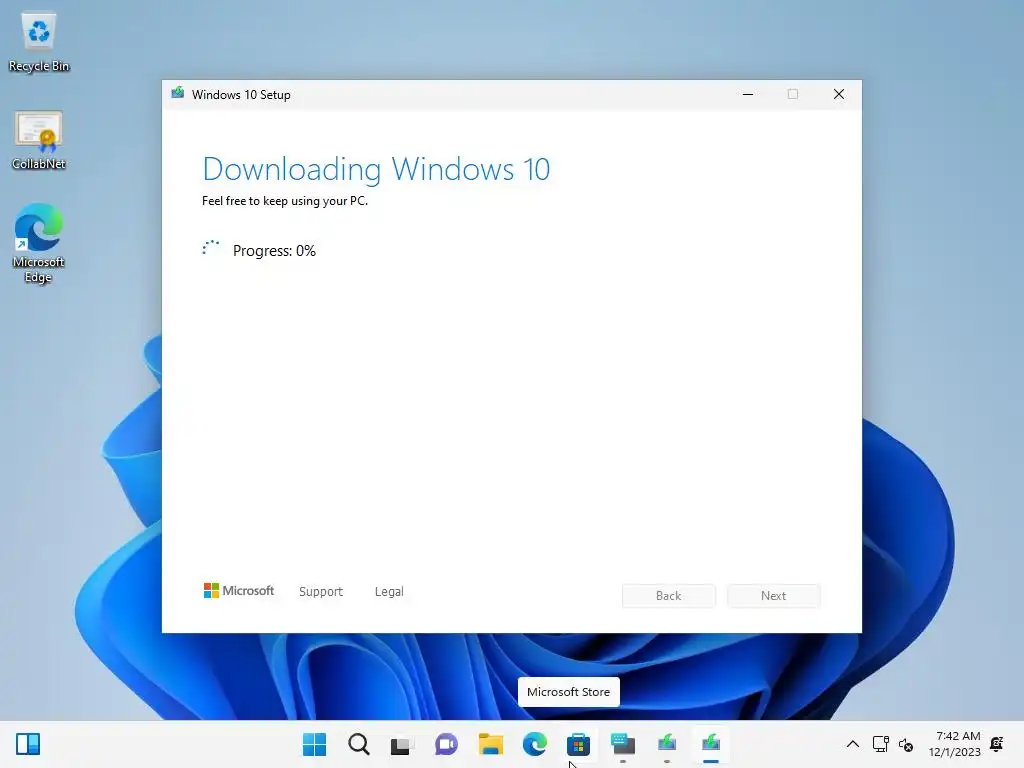Click the Windows 10 Setup title bar icon
This screenshot has height=768, width=1024.
(x=178, y=94)
